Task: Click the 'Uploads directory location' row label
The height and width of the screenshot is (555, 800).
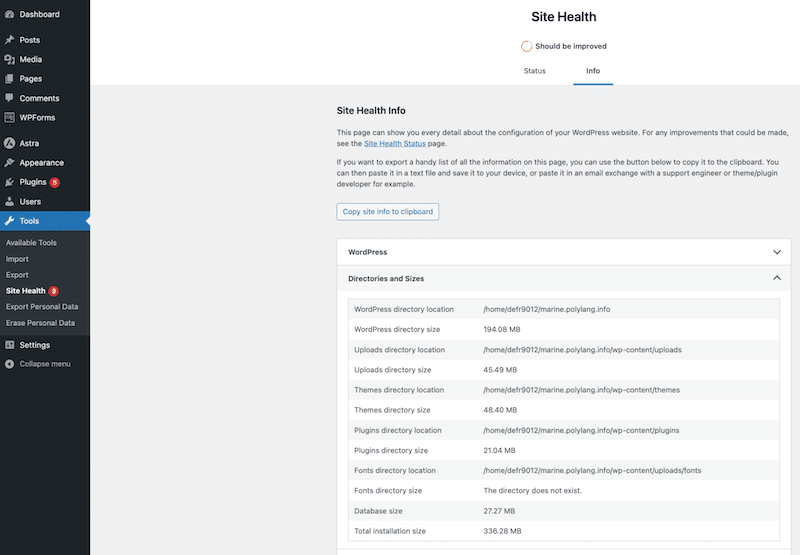Action: (399, 350)
